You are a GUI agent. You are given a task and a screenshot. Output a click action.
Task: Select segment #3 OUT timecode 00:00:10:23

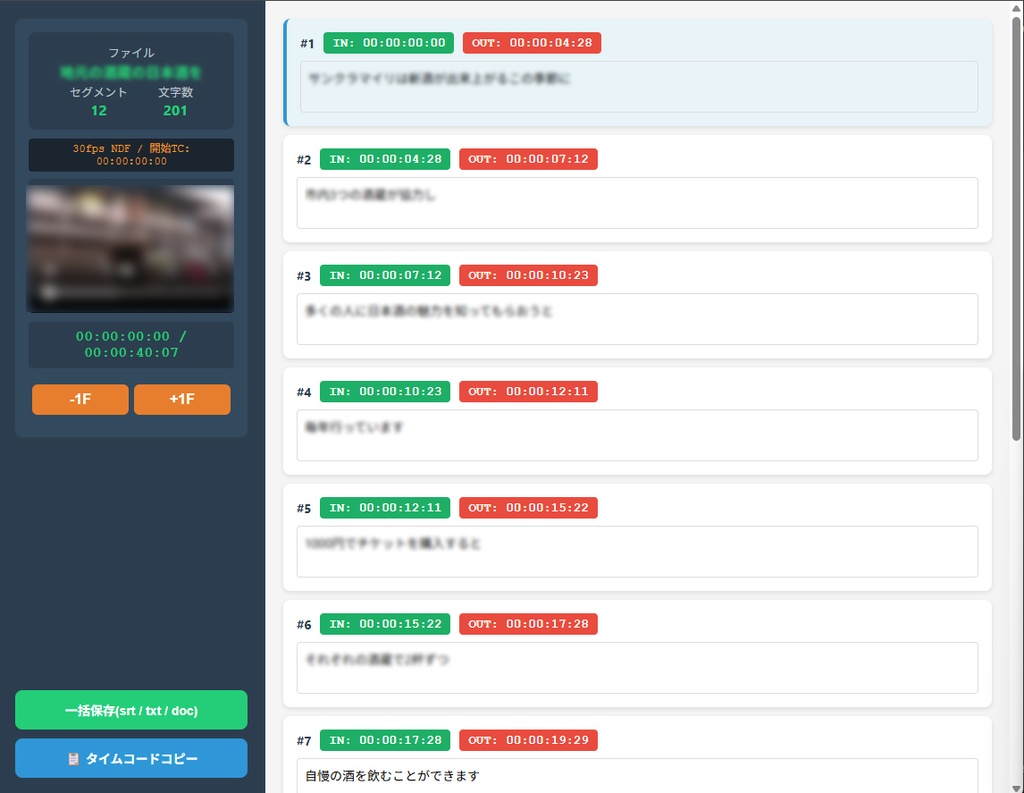tap(528, 276)
